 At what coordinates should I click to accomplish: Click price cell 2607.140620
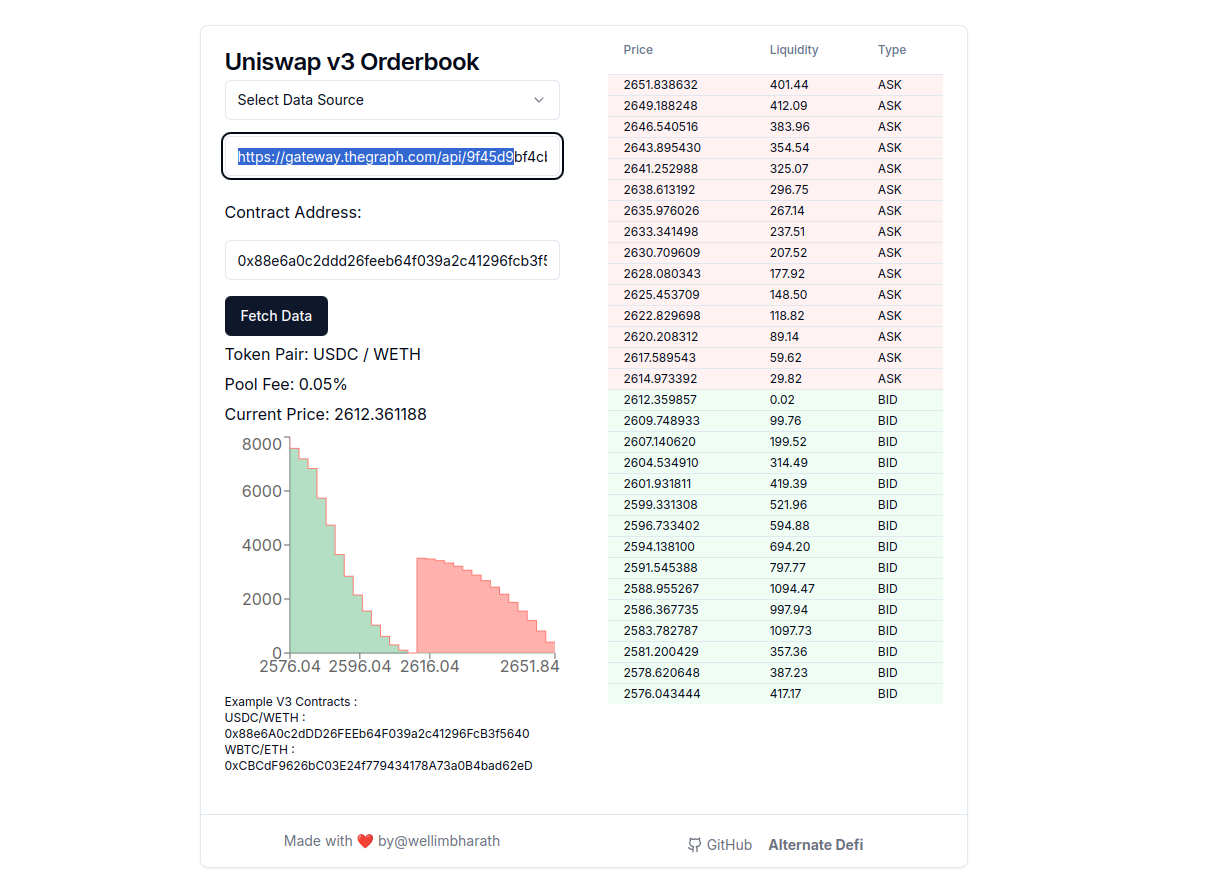tap(659, 442)
